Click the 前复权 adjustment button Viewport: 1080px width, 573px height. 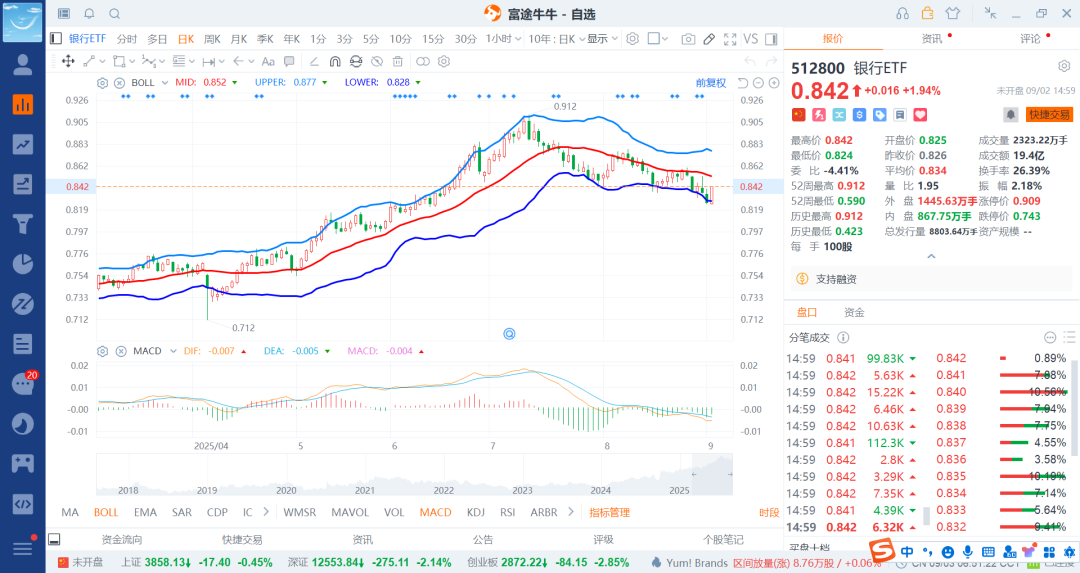[x=711, y=83]
